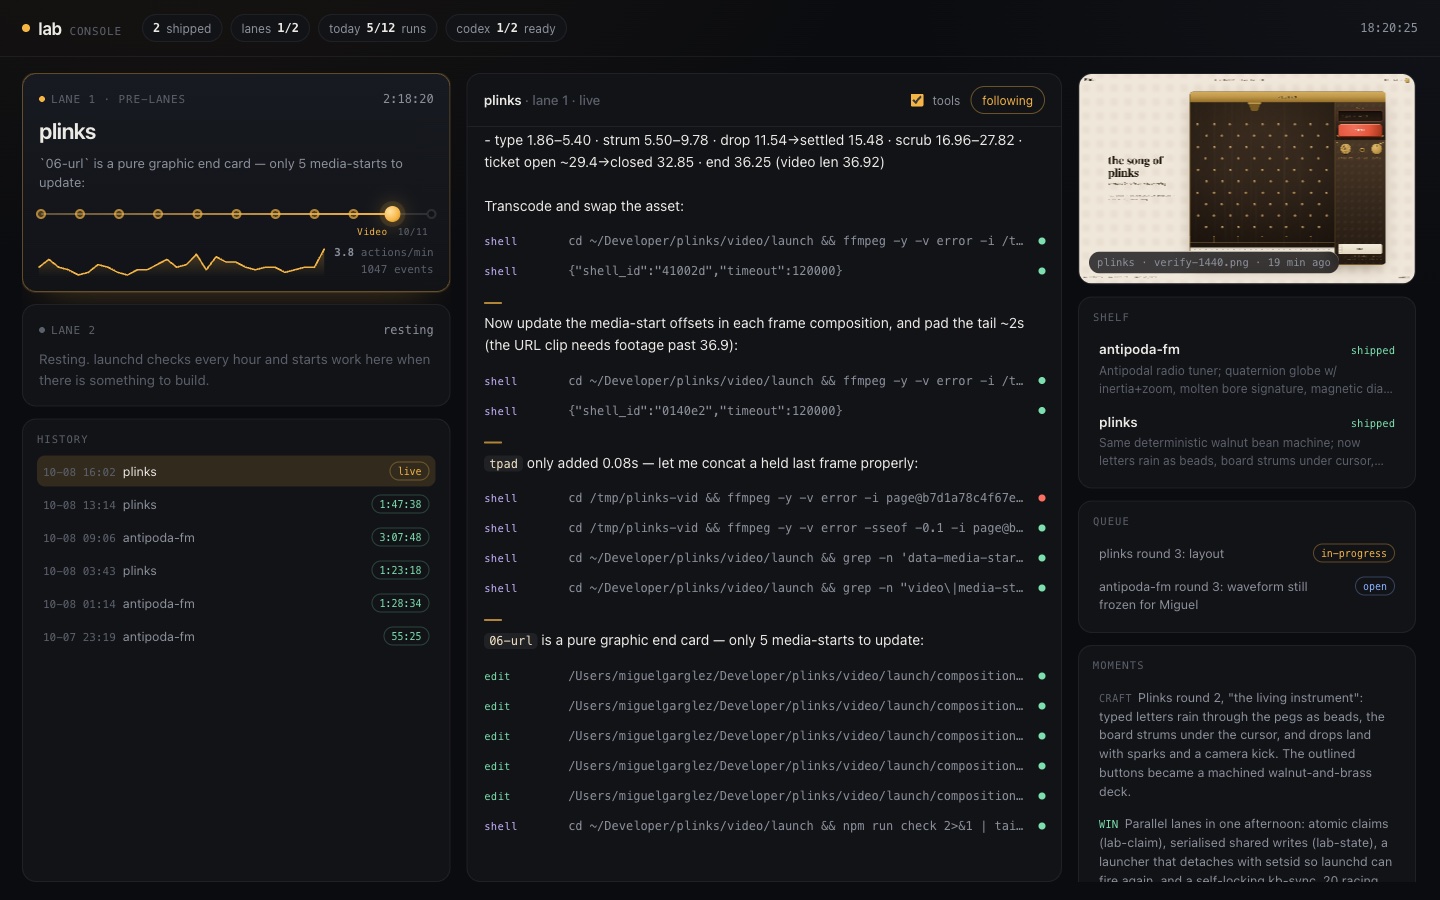1440x900 pixels.
Task: Click the open status badge in queue
Action: point(1374,586)
